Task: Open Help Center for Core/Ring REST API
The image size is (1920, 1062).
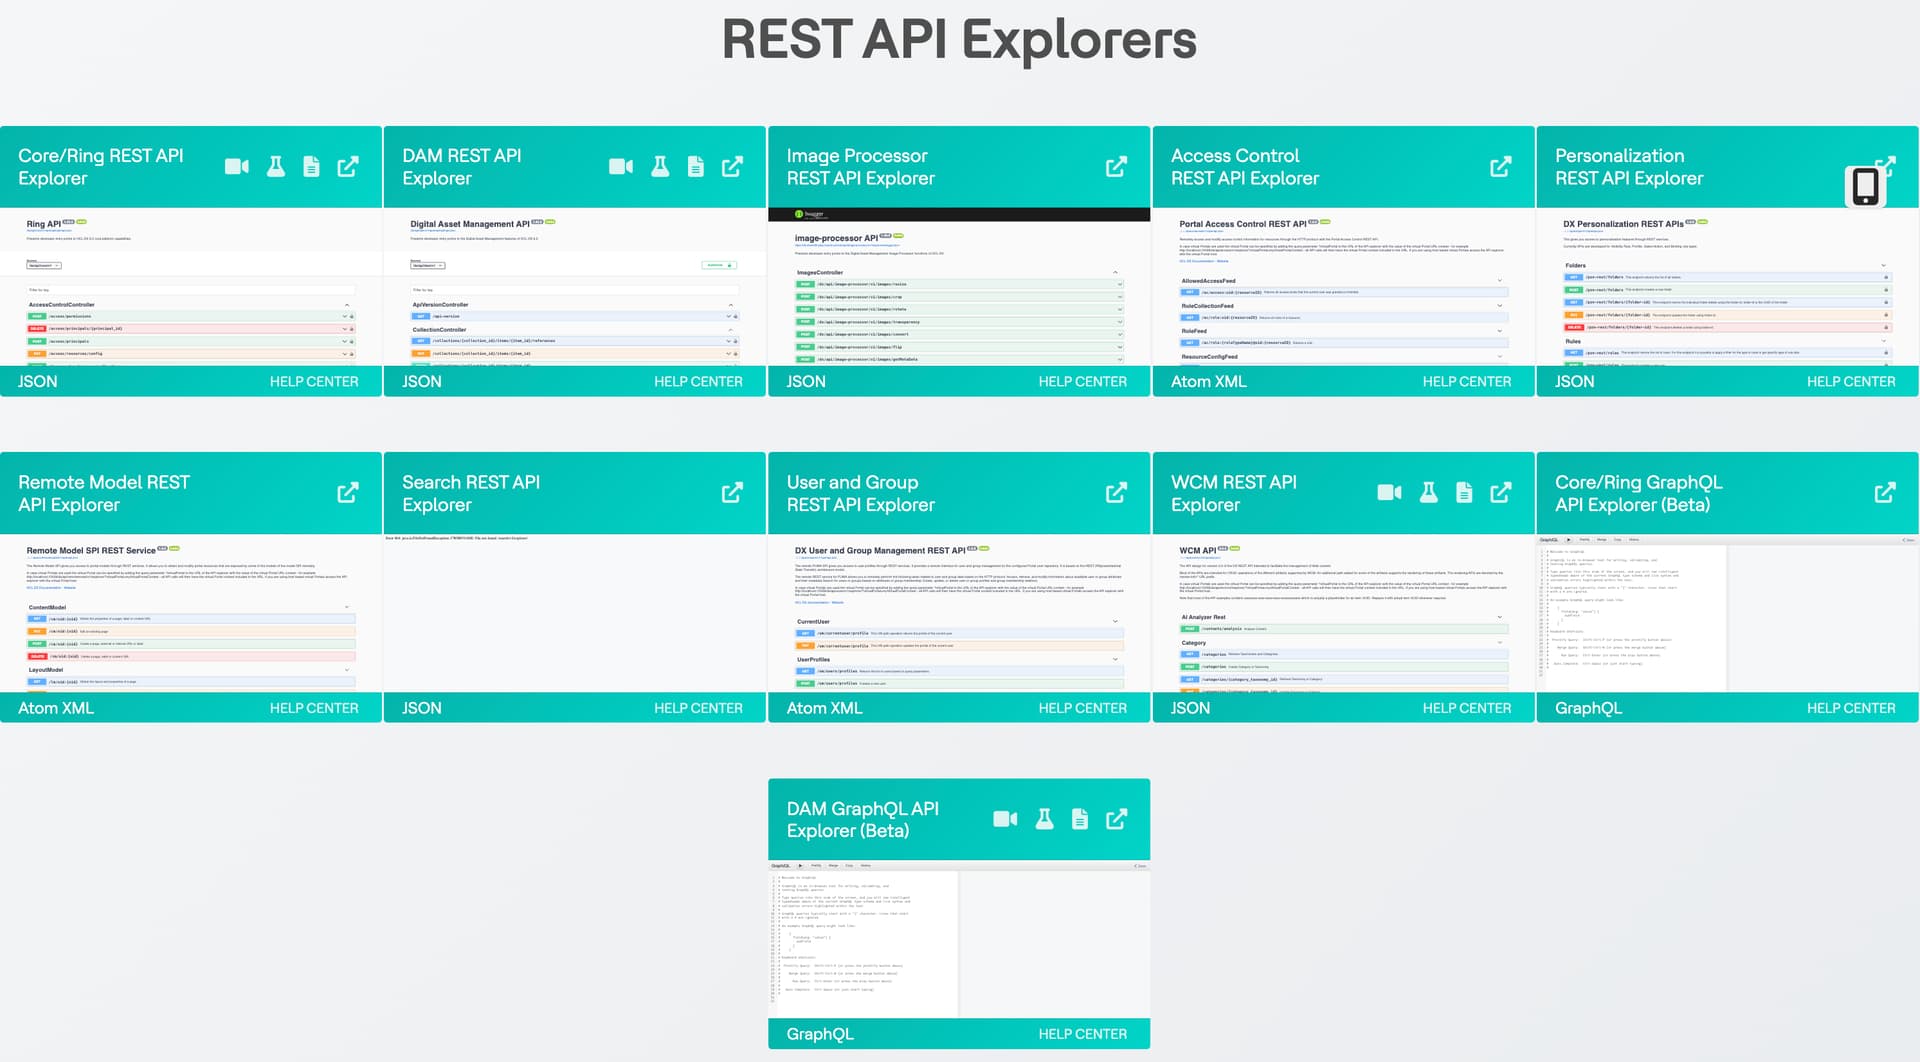Action: [314, 382]
